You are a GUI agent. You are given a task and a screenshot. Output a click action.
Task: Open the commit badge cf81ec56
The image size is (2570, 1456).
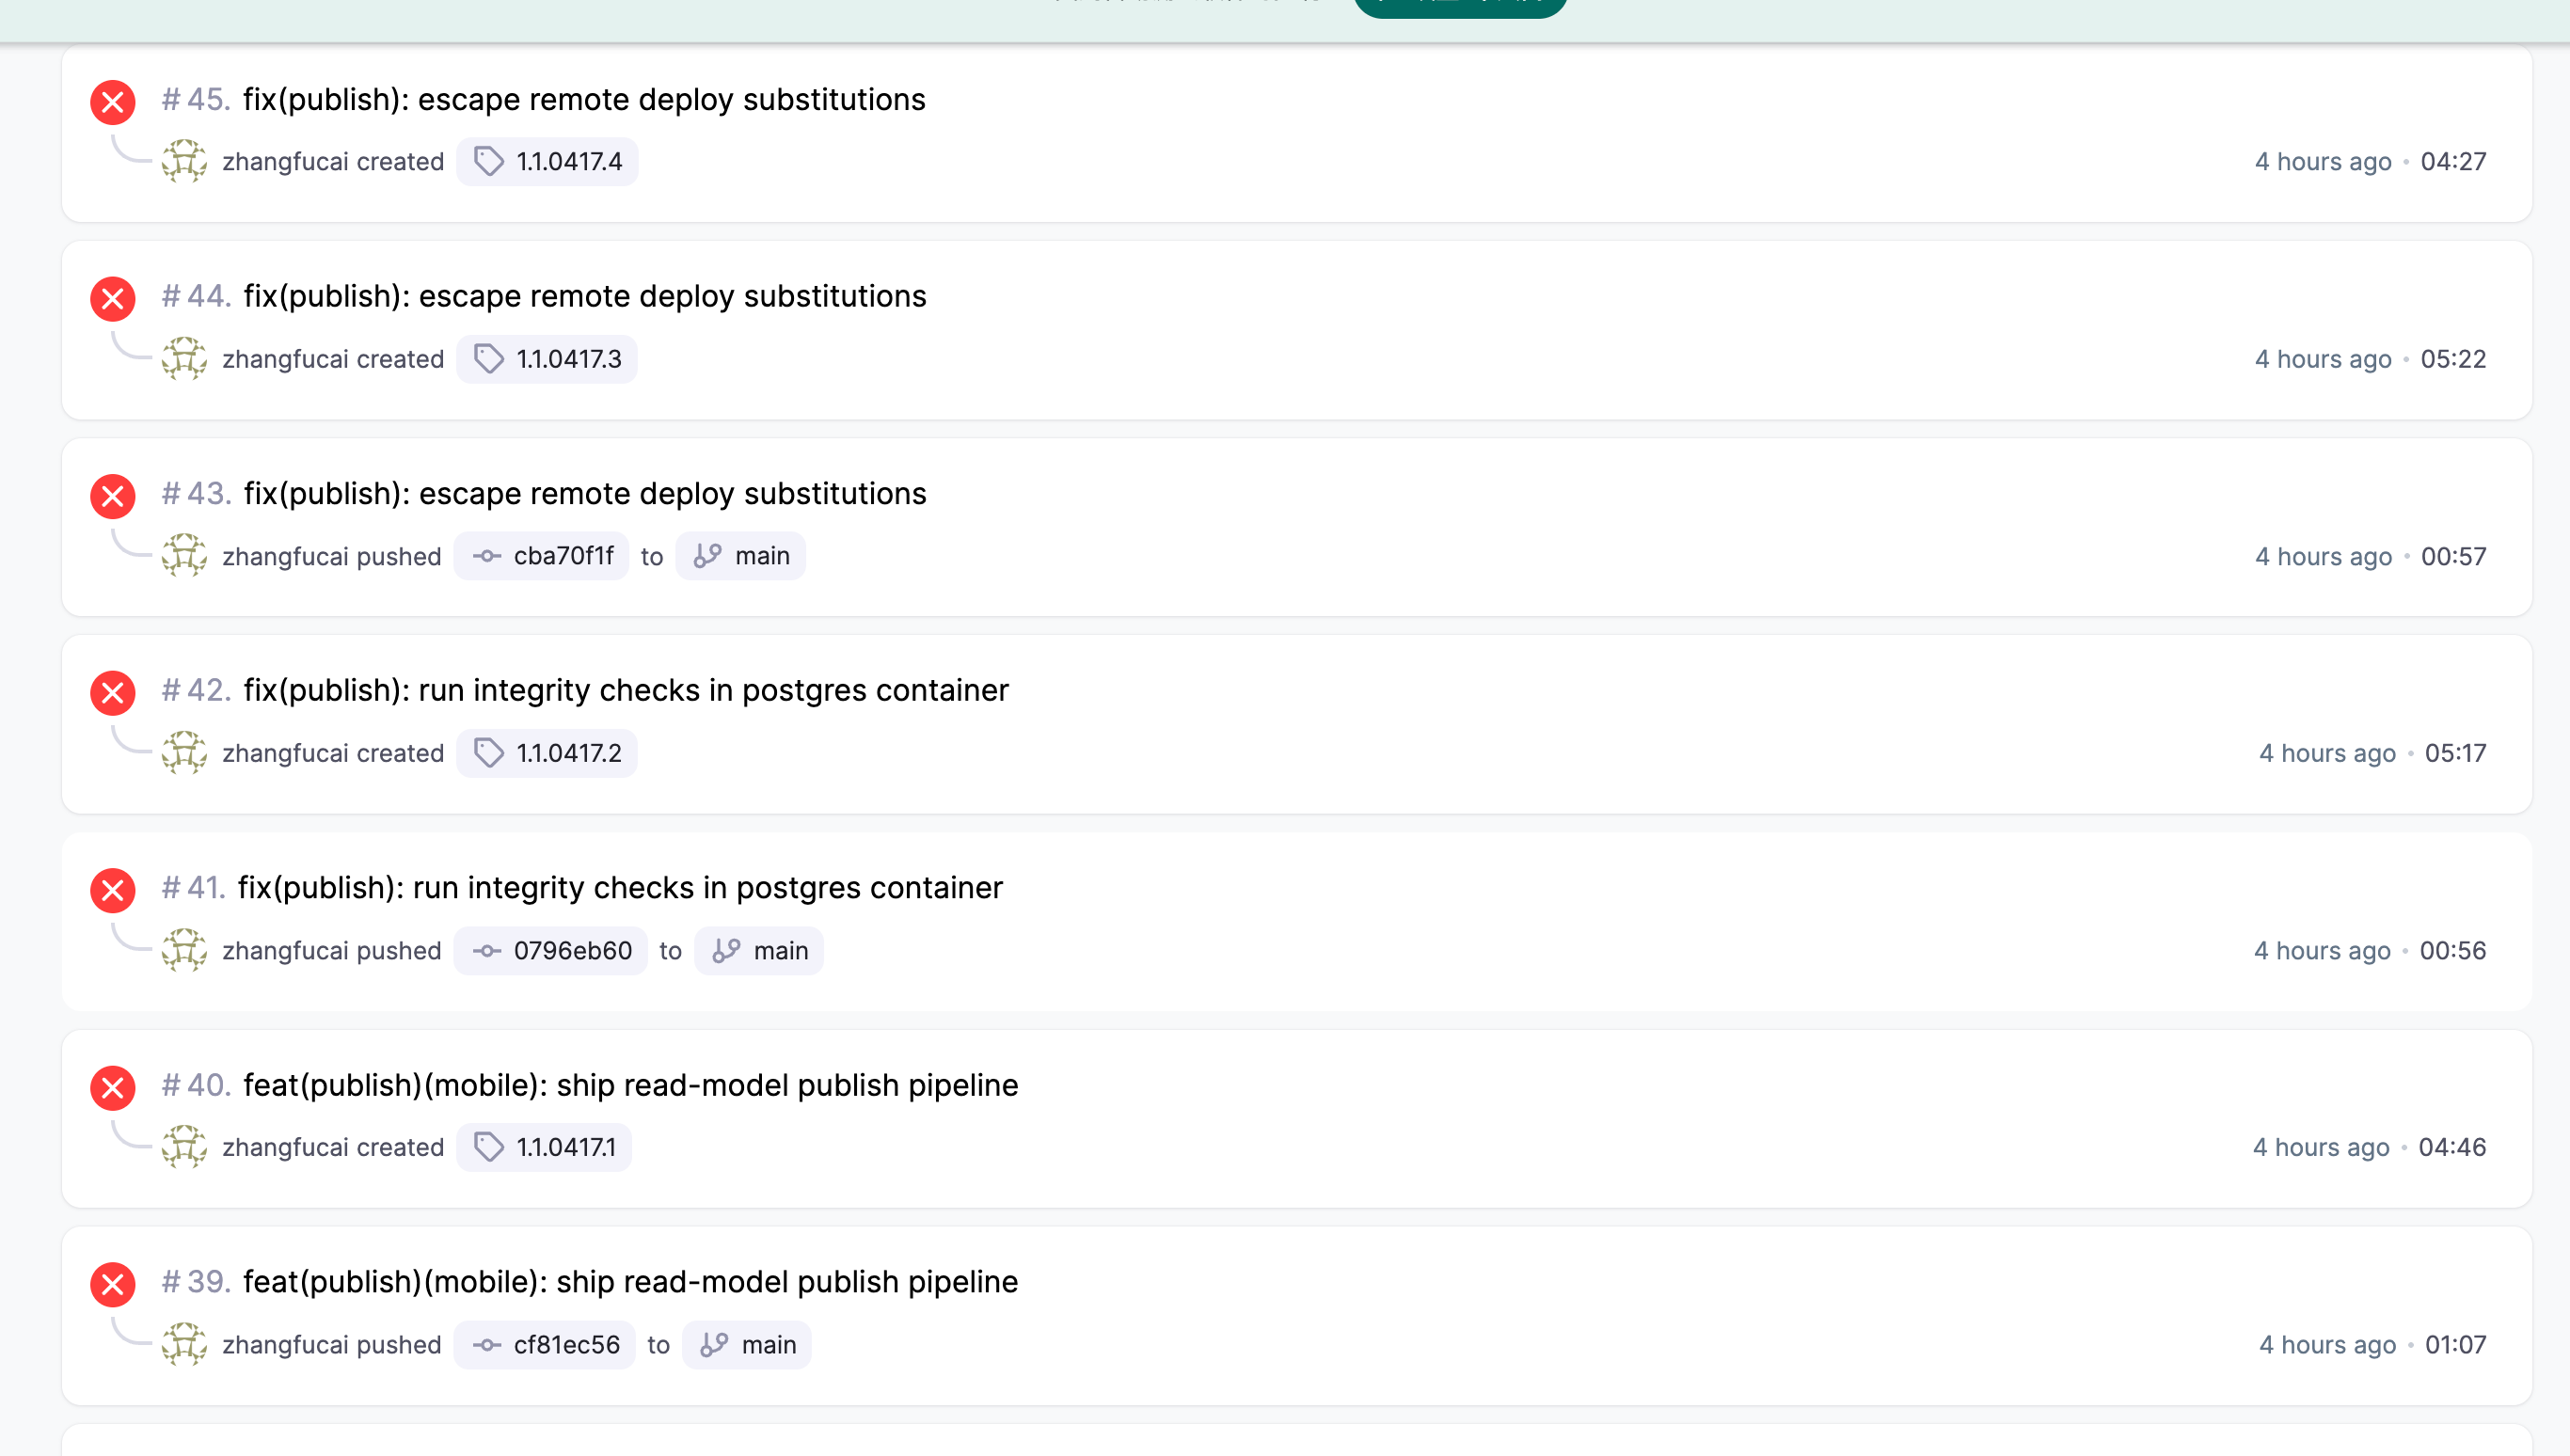point(545,1345)
